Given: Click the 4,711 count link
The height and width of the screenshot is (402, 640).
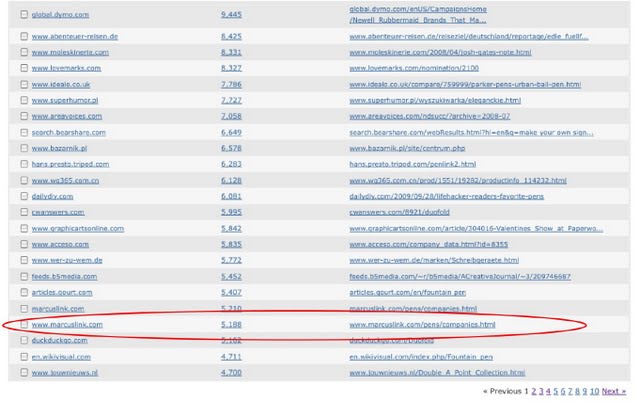Looking at the screenshot, I should [x=231, y=357].
